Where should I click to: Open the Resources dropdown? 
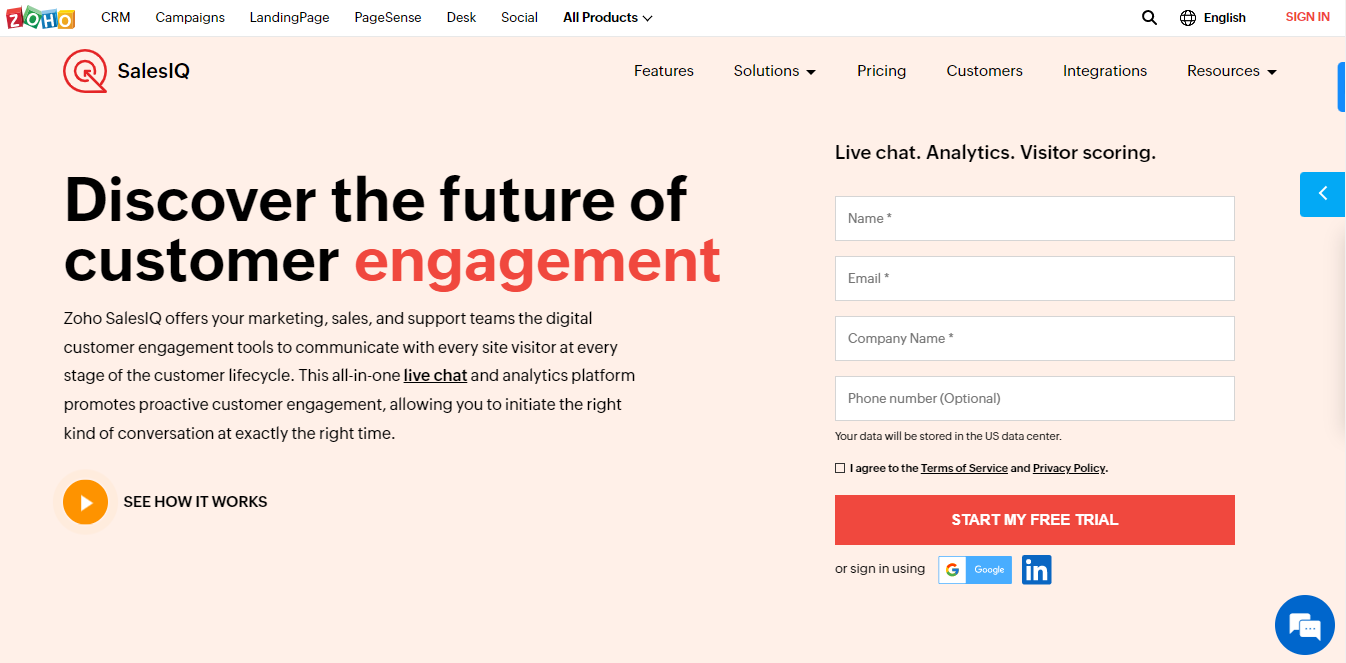tap(1231, 71)
